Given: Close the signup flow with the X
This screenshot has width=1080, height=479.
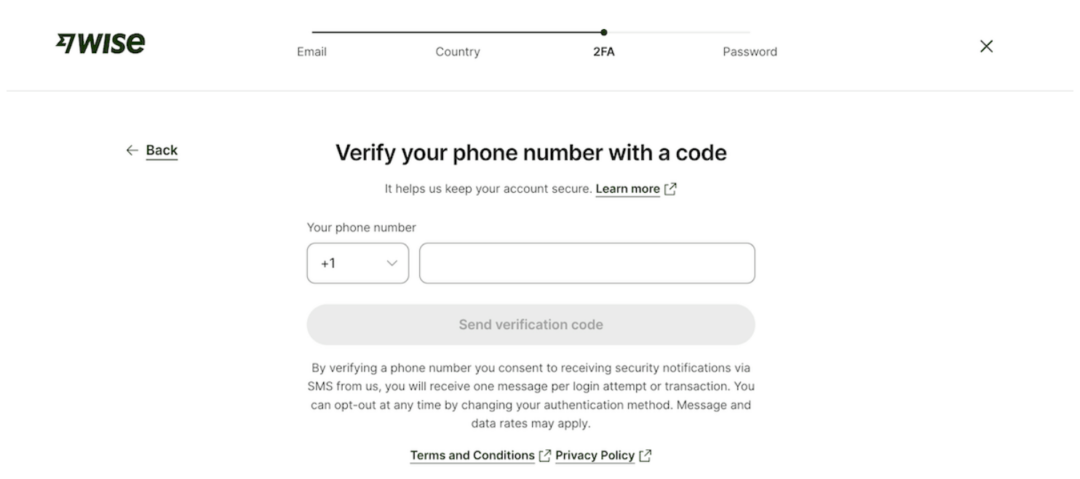Looking at the screenshot, I should pyautogui.click(x=986, y=46).
